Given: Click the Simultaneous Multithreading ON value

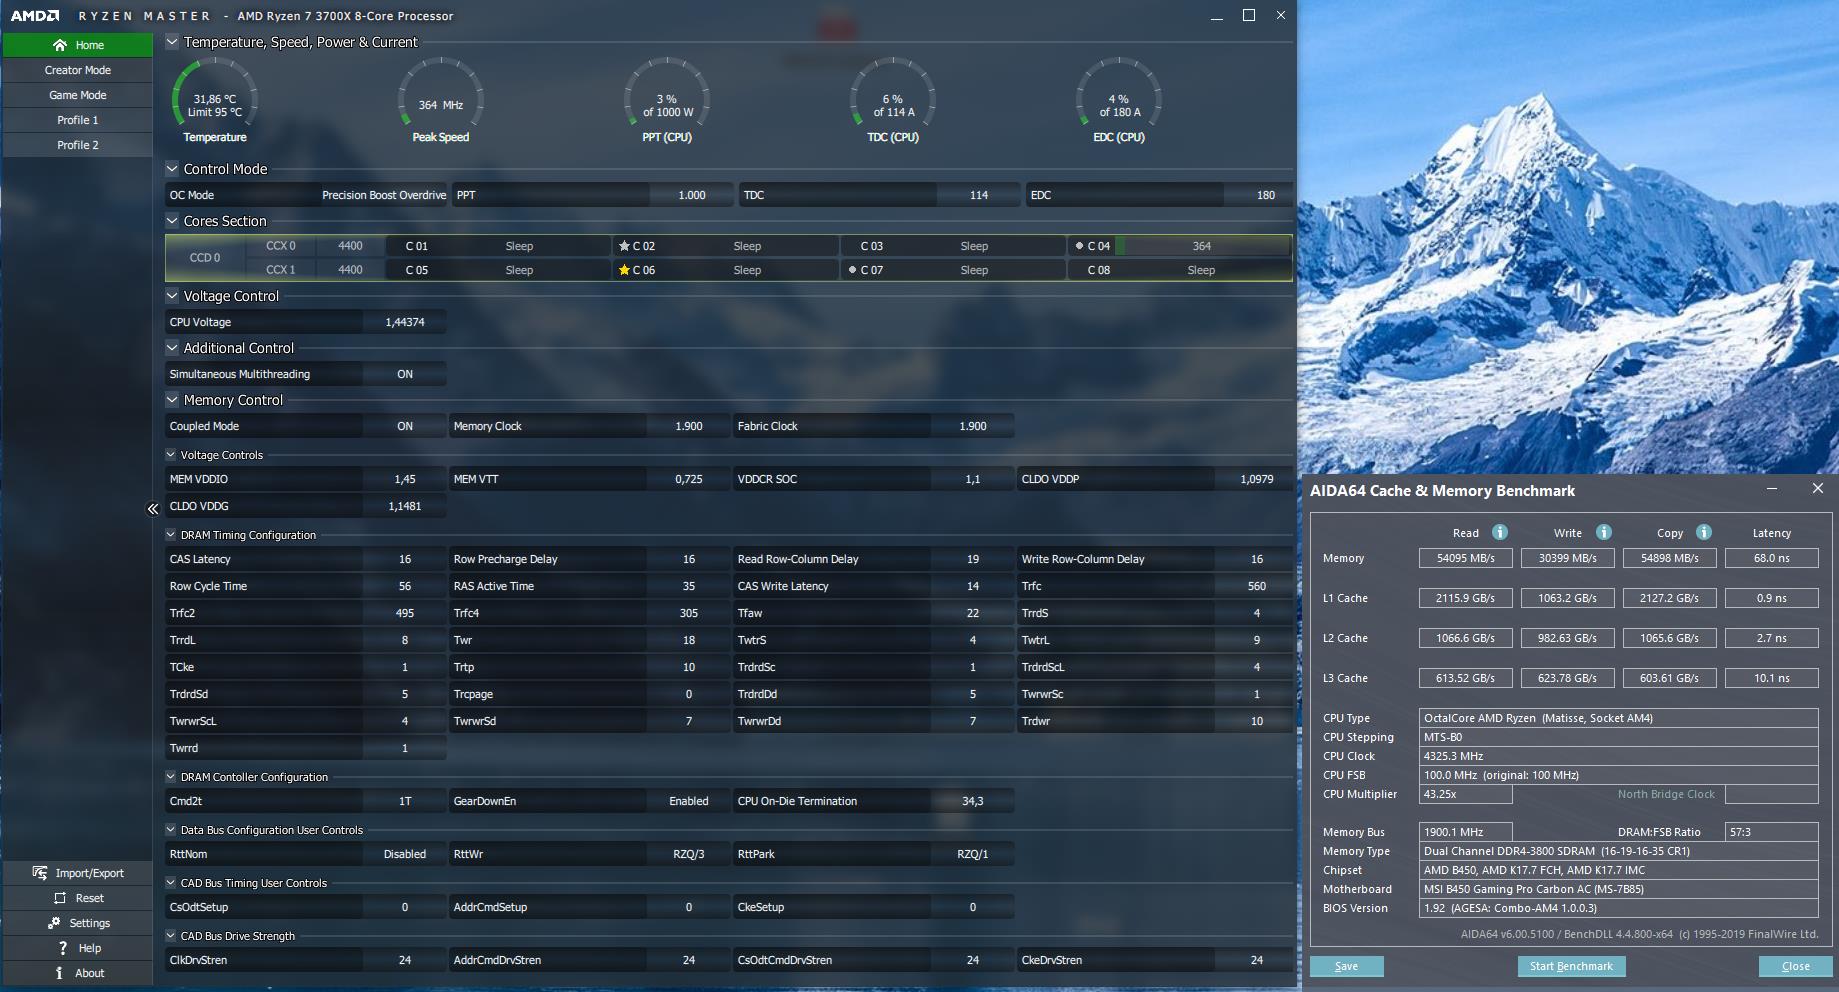Looking at the screenshot, I should 405,374.
